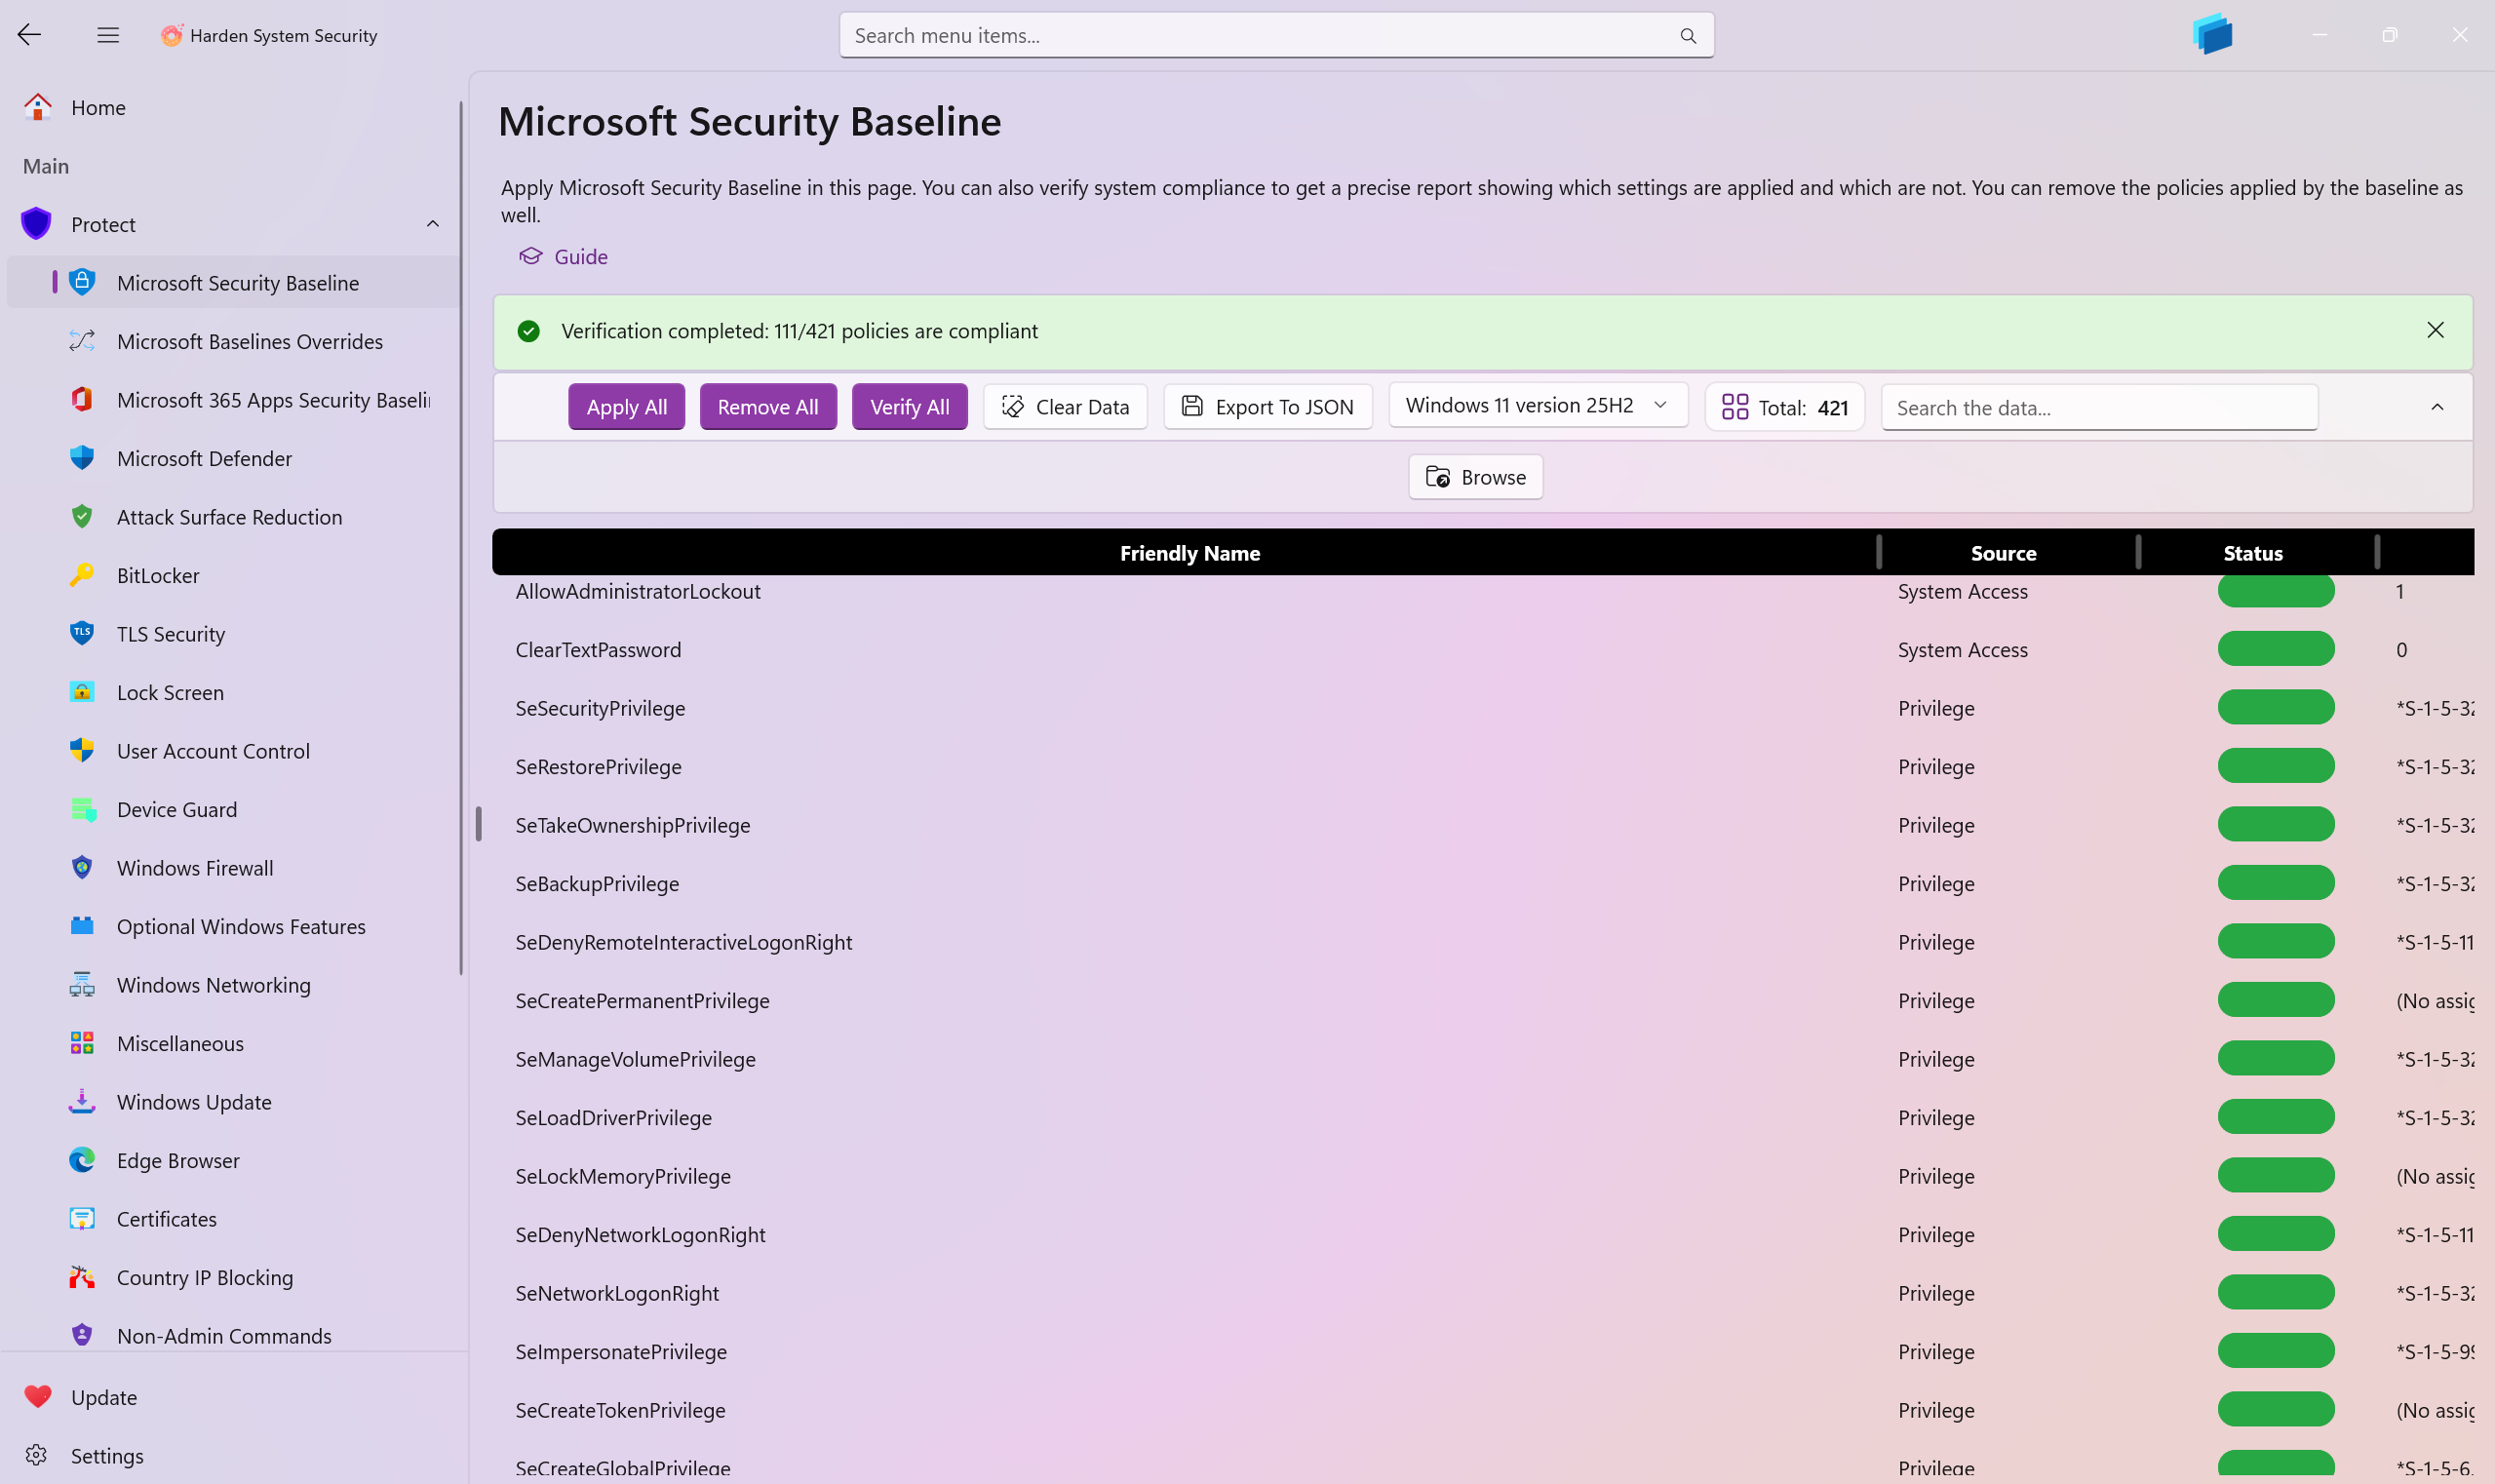Collapse the toolbar using the right chevron
This screenshot has width=2495, height=1484.
click(x=2437, y=407)
